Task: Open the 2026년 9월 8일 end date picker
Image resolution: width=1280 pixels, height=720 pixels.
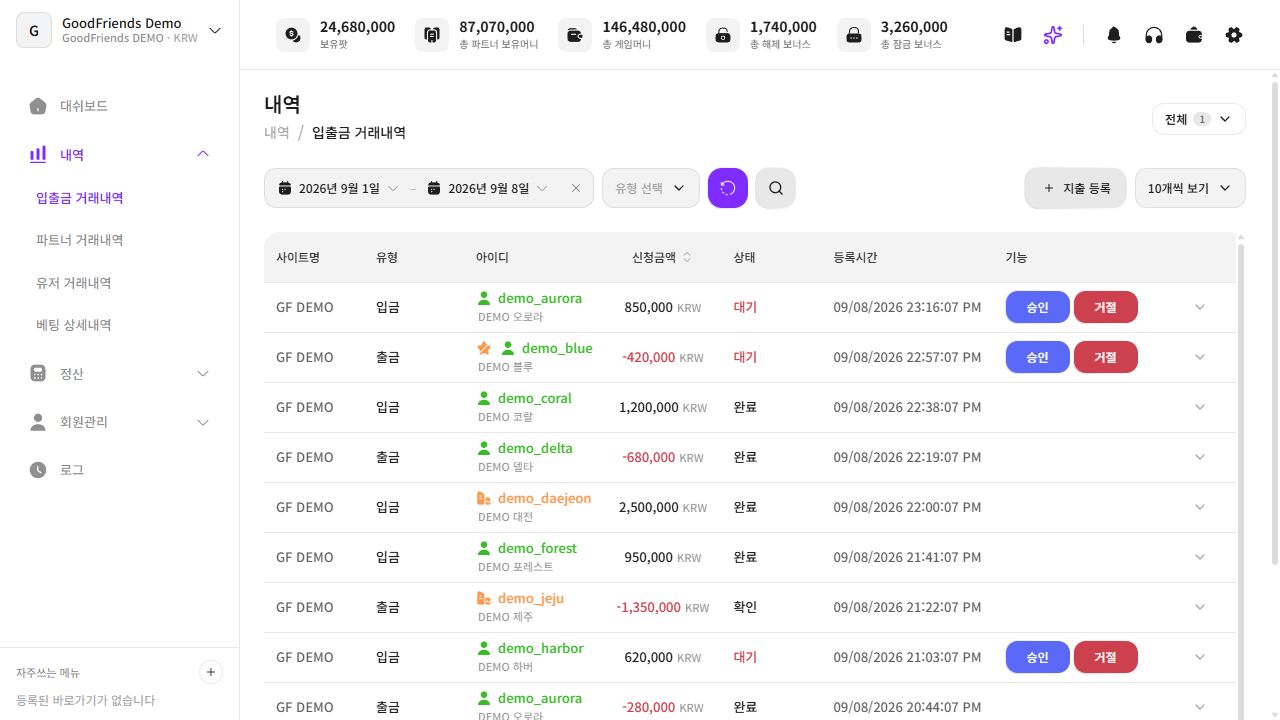Action: 488,188
